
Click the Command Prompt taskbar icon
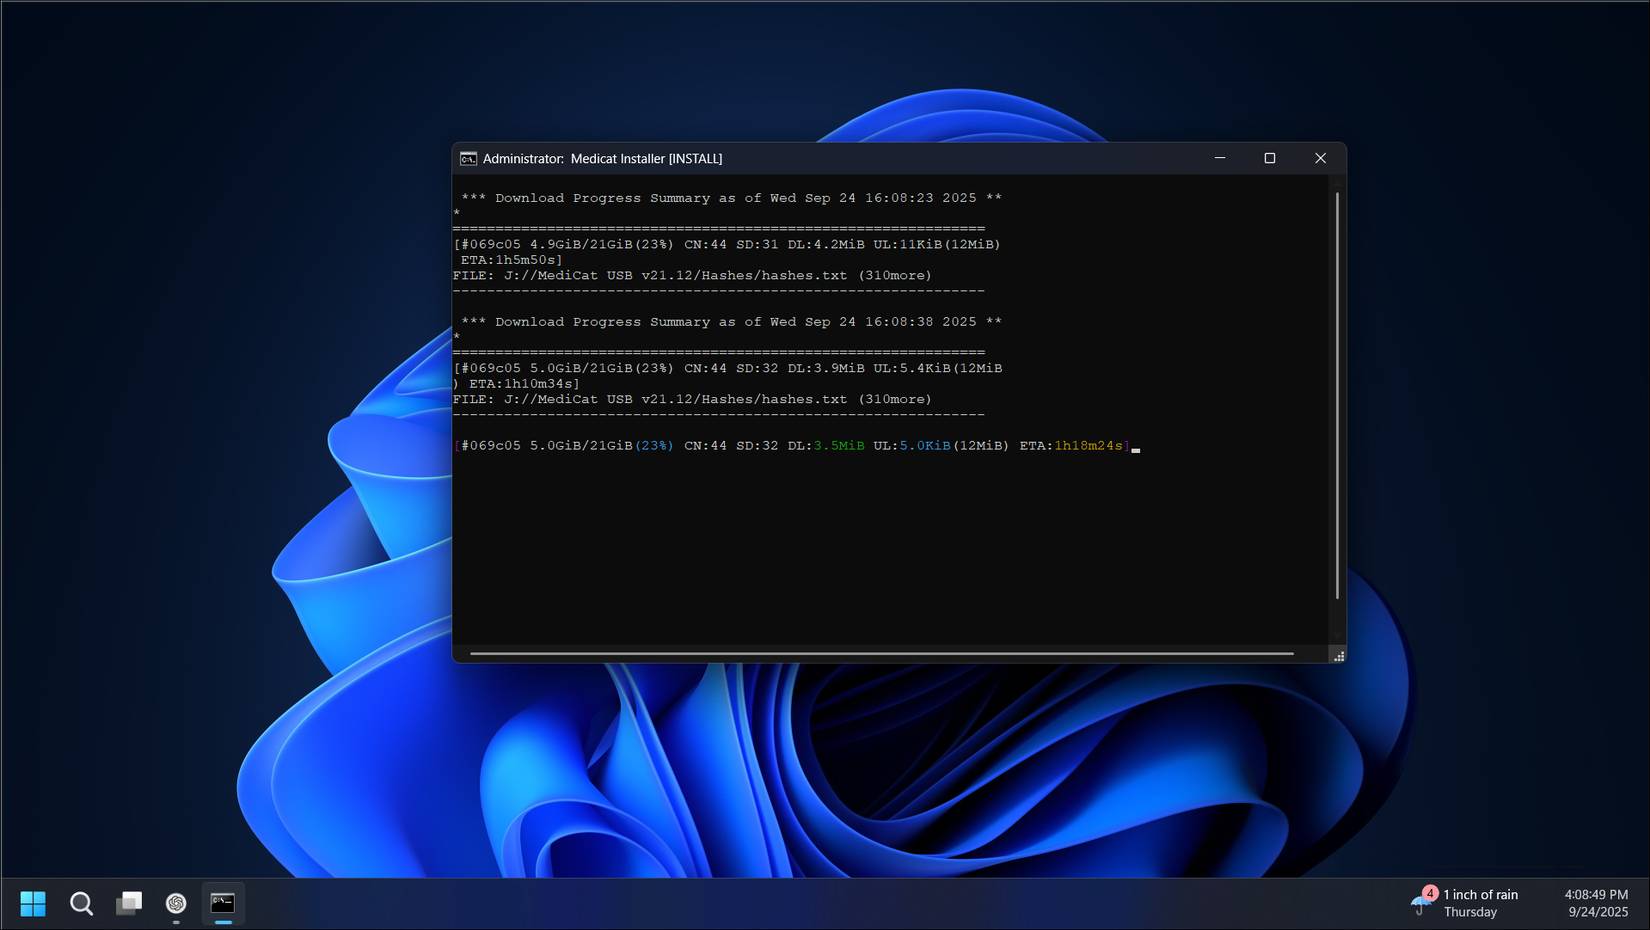[223, 904]
